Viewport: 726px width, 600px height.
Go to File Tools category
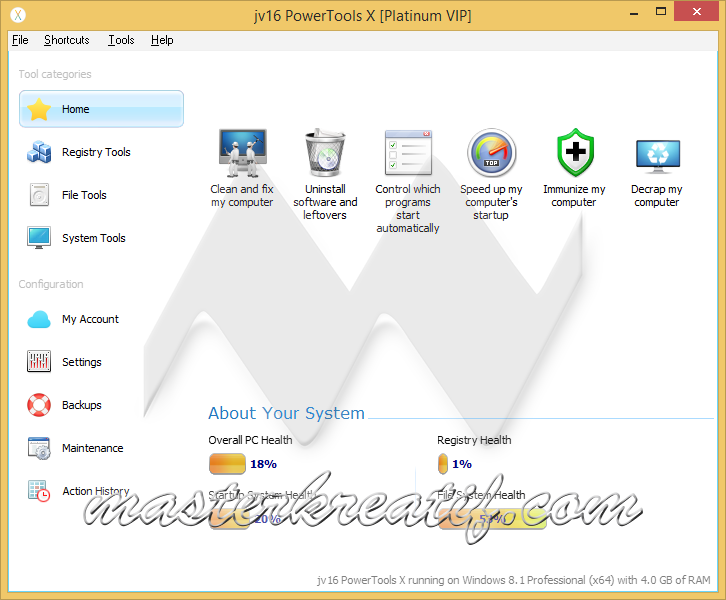[84, 195]
